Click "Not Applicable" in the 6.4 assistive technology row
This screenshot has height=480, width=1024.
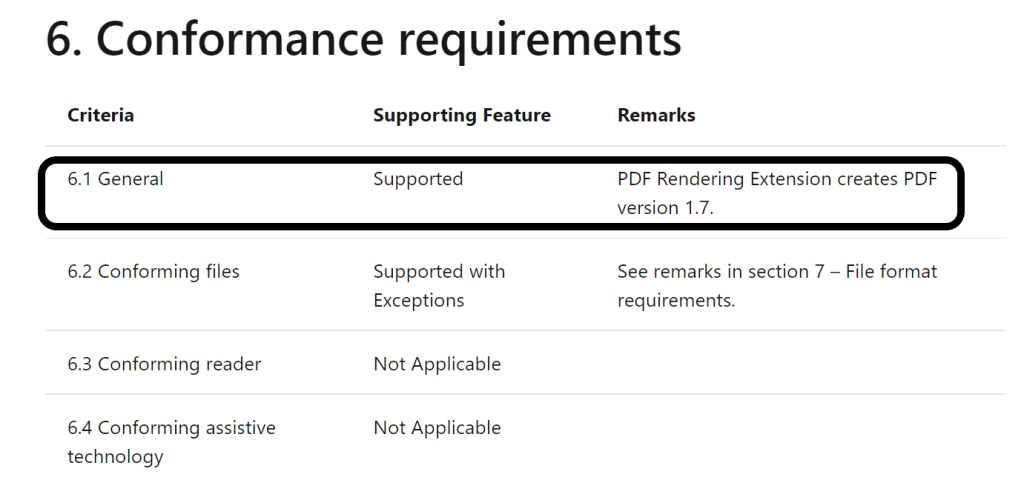click(x=437, y=428)
